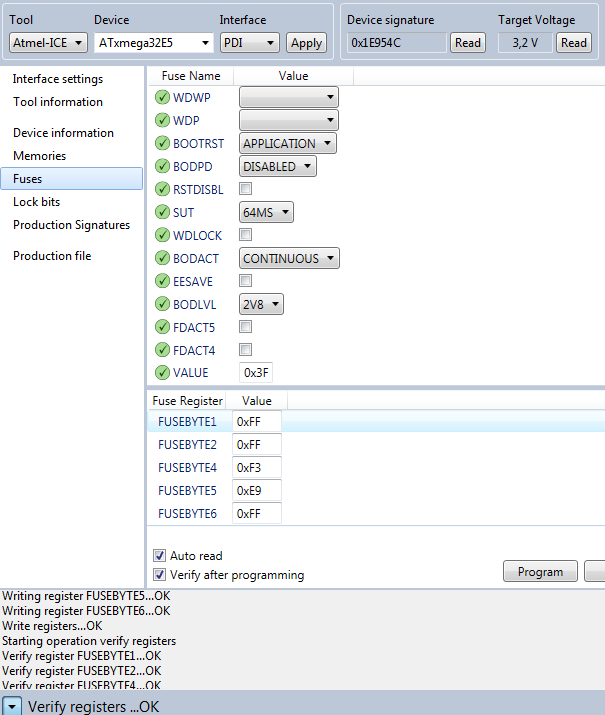Click the 'Verify registers ...OK' status text
605x715 pixels.
tap(93, 706)
